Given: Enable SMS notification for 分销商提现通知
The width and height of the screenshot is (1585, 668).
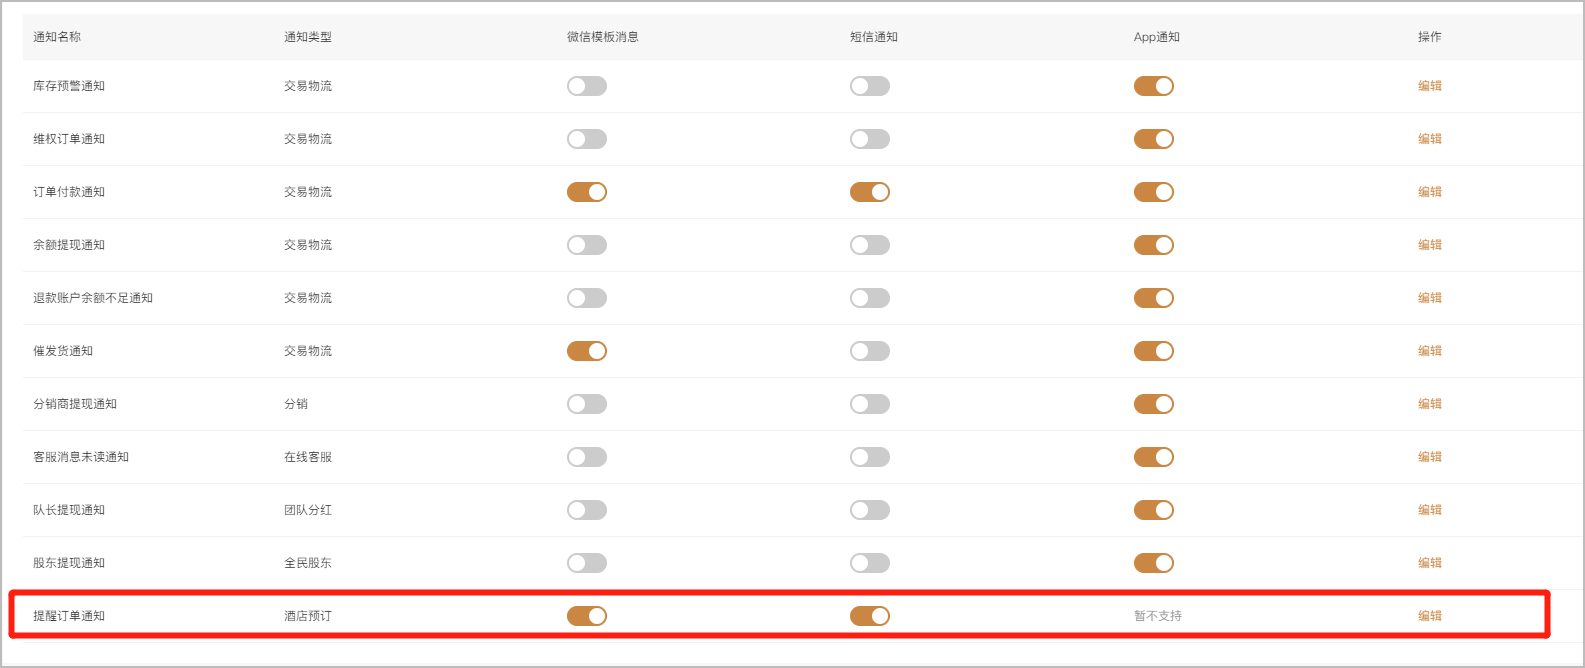Looking at the screenshot, I should click(870, 404).
